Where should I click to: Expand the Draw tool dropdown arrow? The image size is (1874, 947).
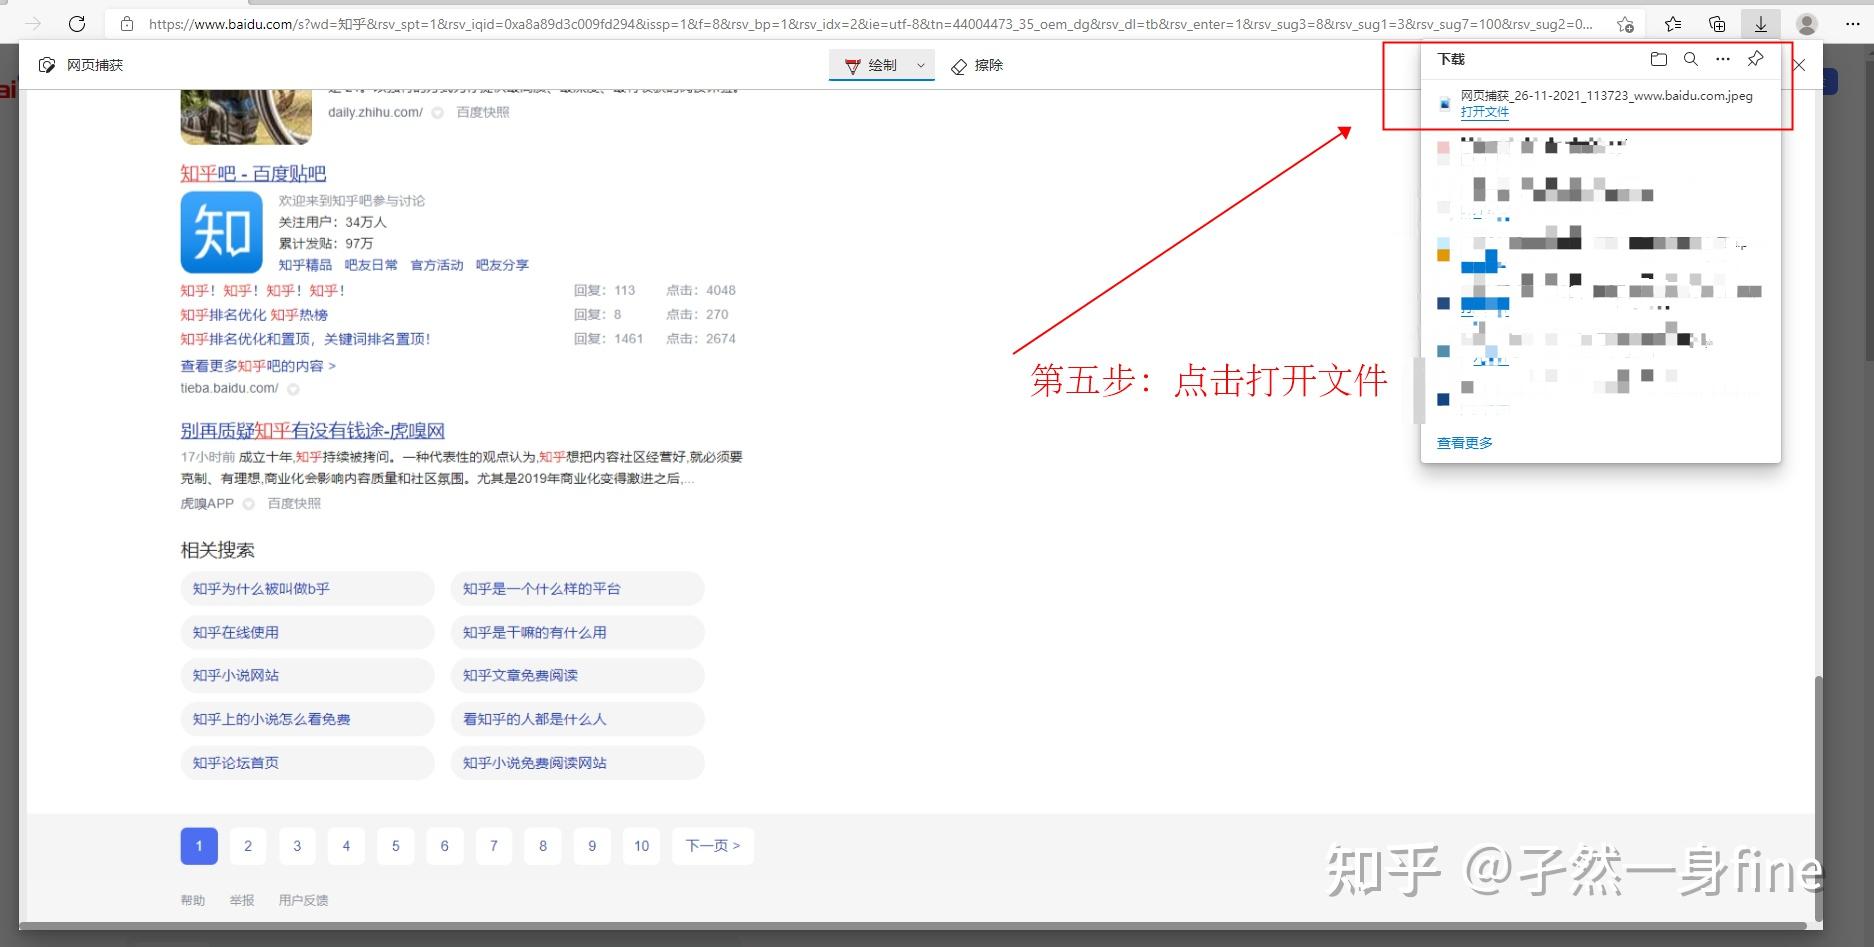(x=921, y=65)
